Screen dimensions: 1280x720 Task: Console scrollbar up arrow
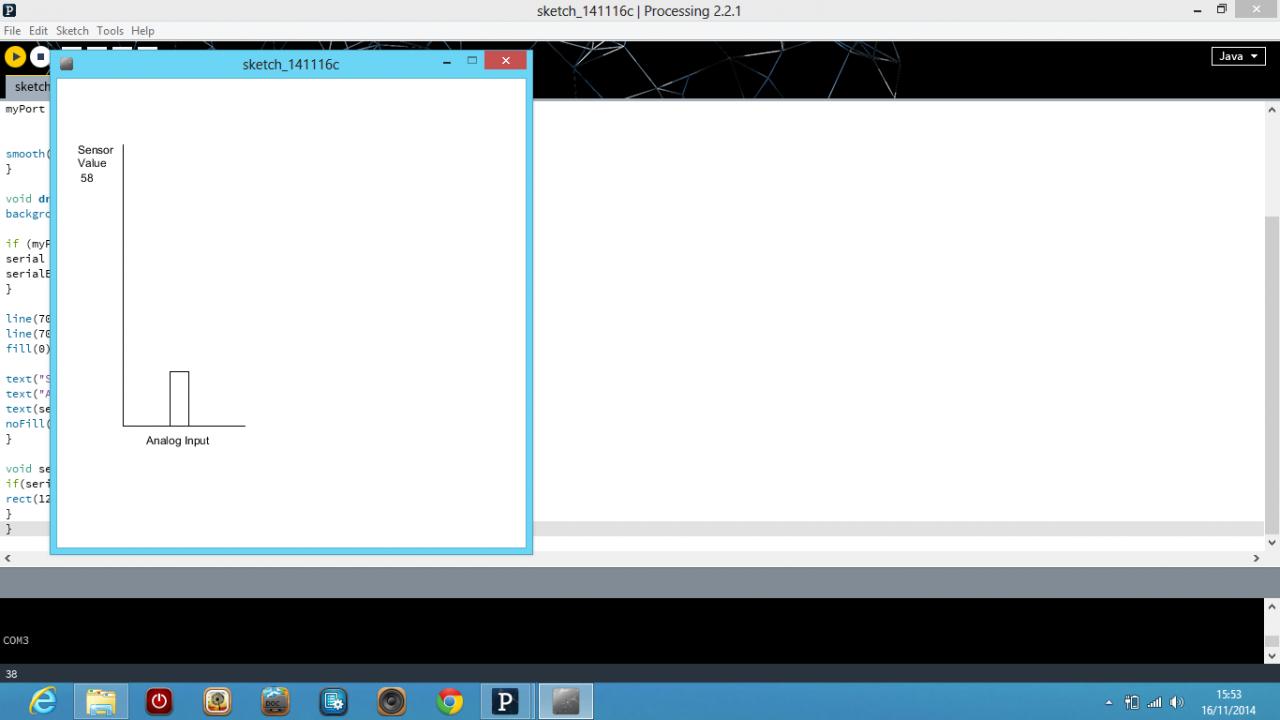click(x=1272, y=606)
